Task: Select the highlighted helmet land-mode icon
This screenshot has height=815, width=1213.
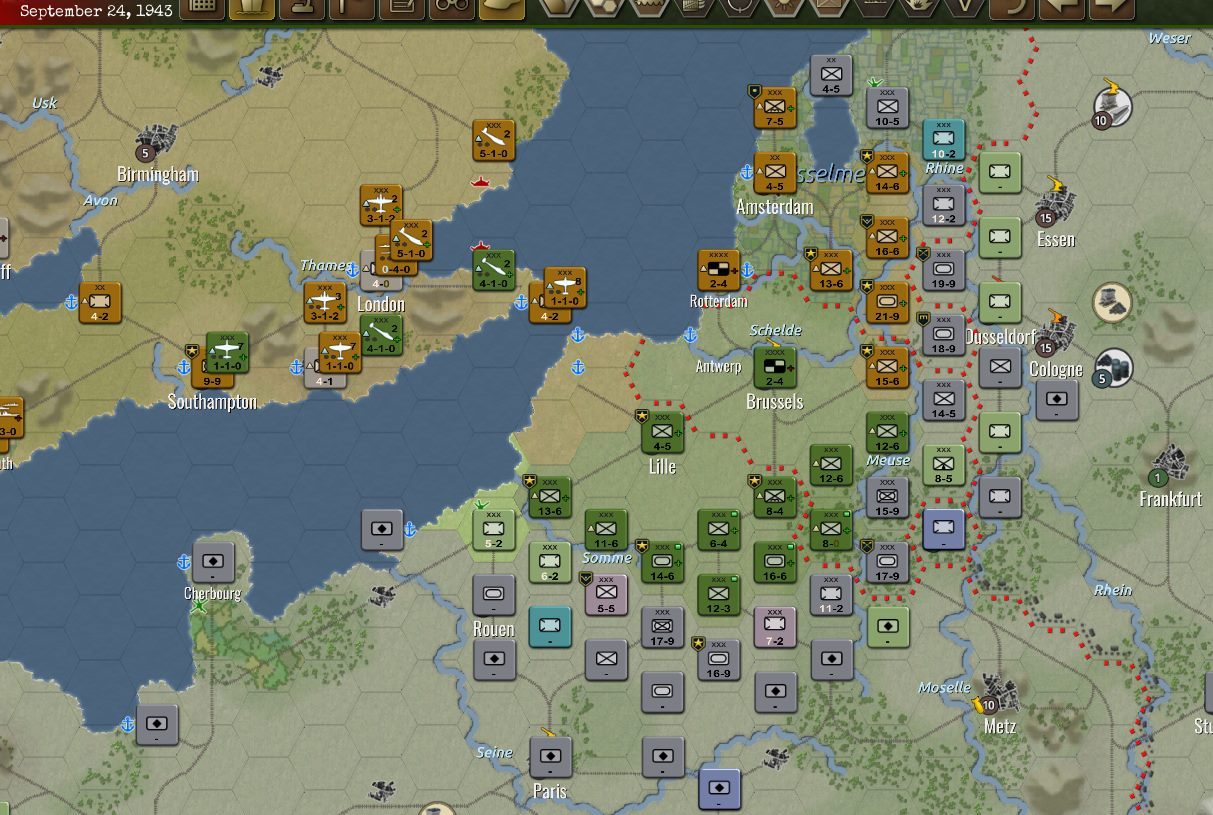Action: click(x=503, y=8)
